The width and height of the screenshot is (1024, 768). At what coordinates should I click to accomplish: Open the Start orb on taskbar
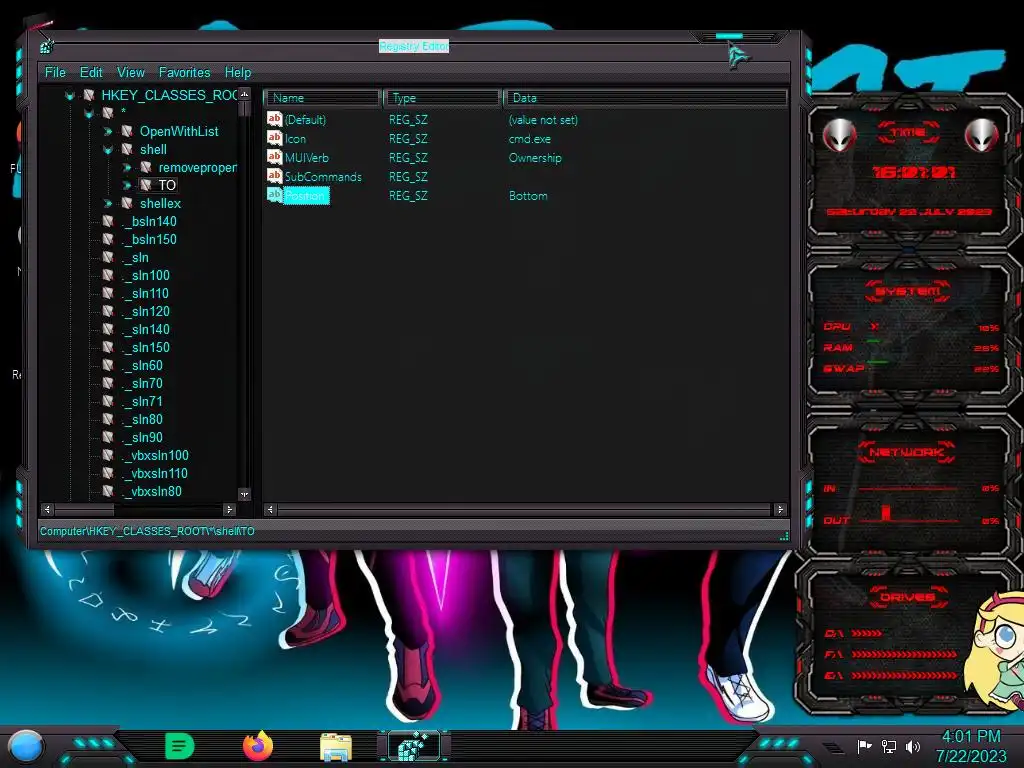click(25, 746)
